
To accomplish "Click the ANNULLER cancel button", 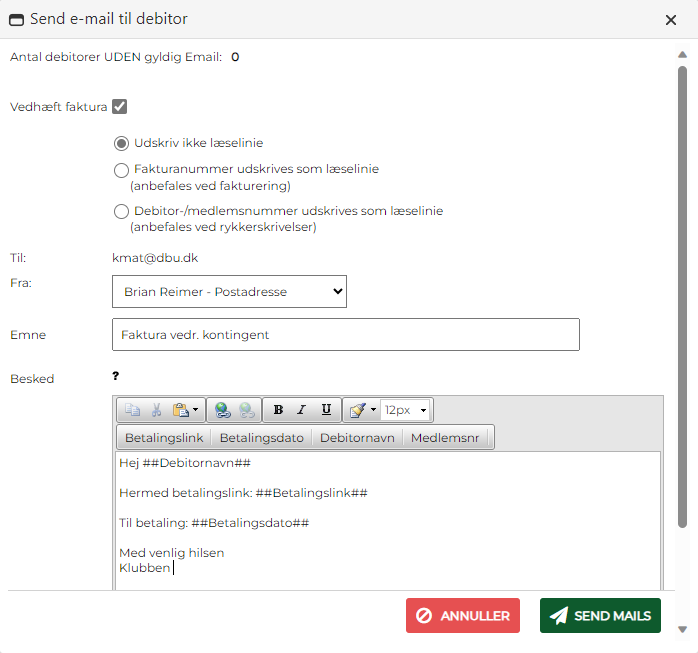I will coord(463,616).
